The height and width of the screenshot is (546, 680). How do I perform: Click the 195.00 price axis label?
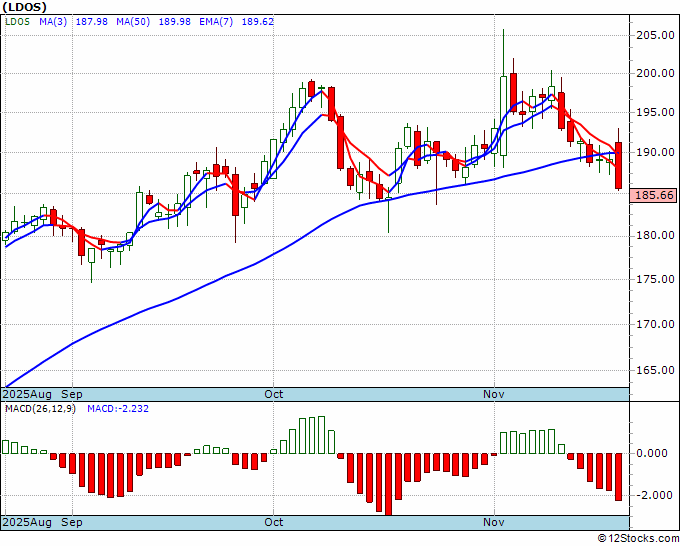tap(655, 112)
